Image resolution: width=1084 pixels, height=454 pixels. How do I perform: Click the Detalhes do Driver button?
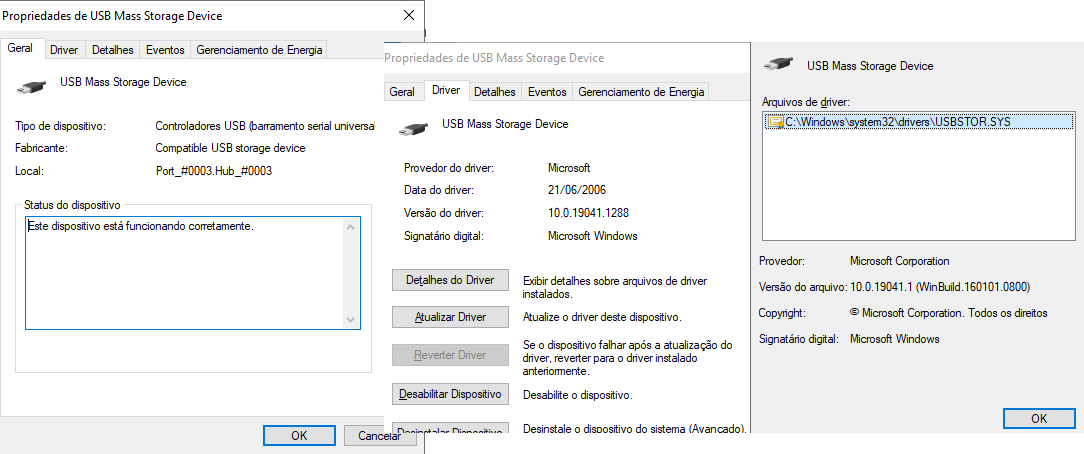tap(450, 281)
